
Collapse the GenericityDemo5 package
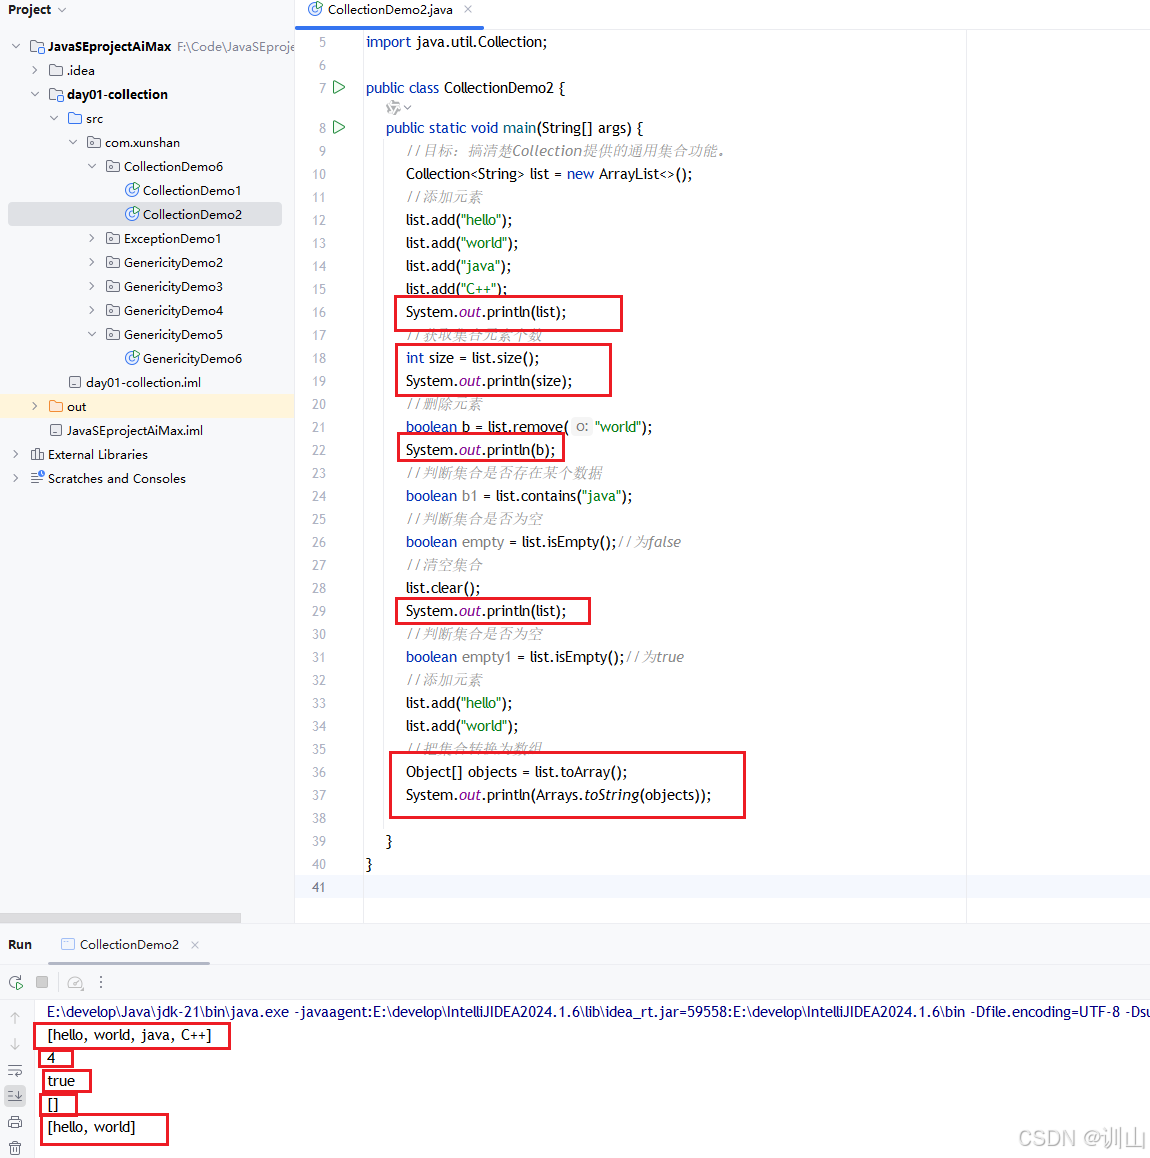pos(92,334)
